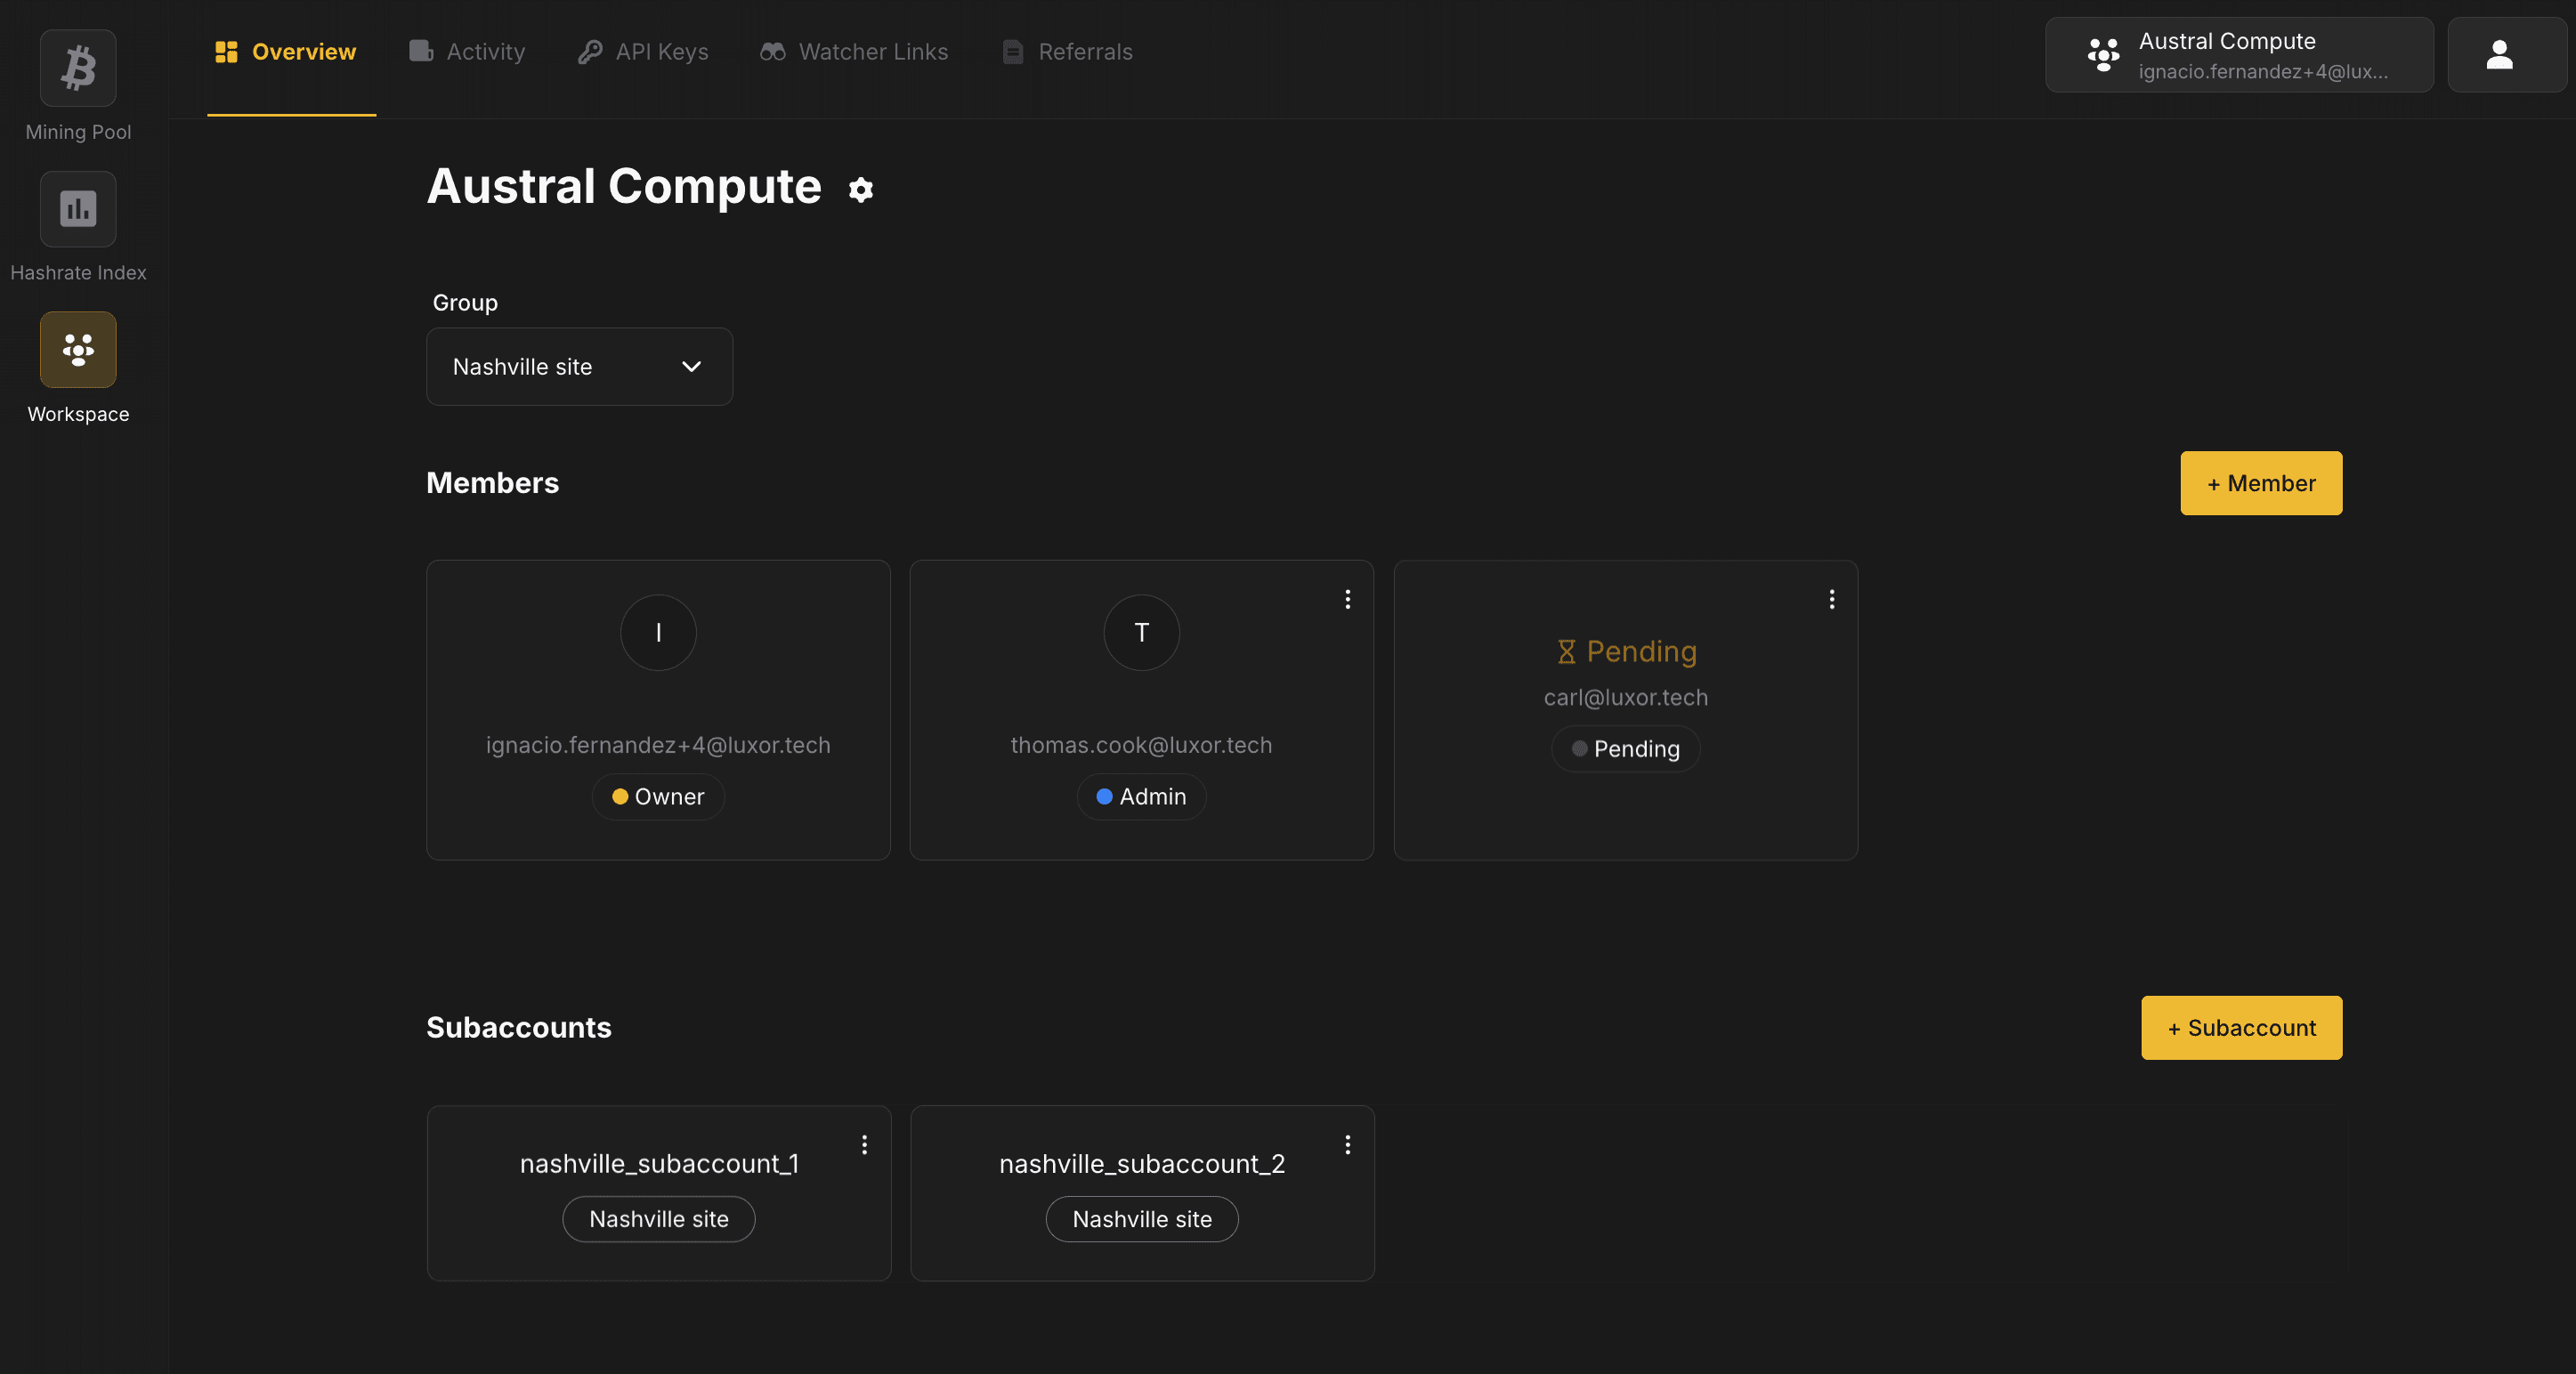This screenshot has width=2576, height=1374.
Task: Click the Watcher Links binoculars icon
Action: pyautogui.click(x=772, y=52)
